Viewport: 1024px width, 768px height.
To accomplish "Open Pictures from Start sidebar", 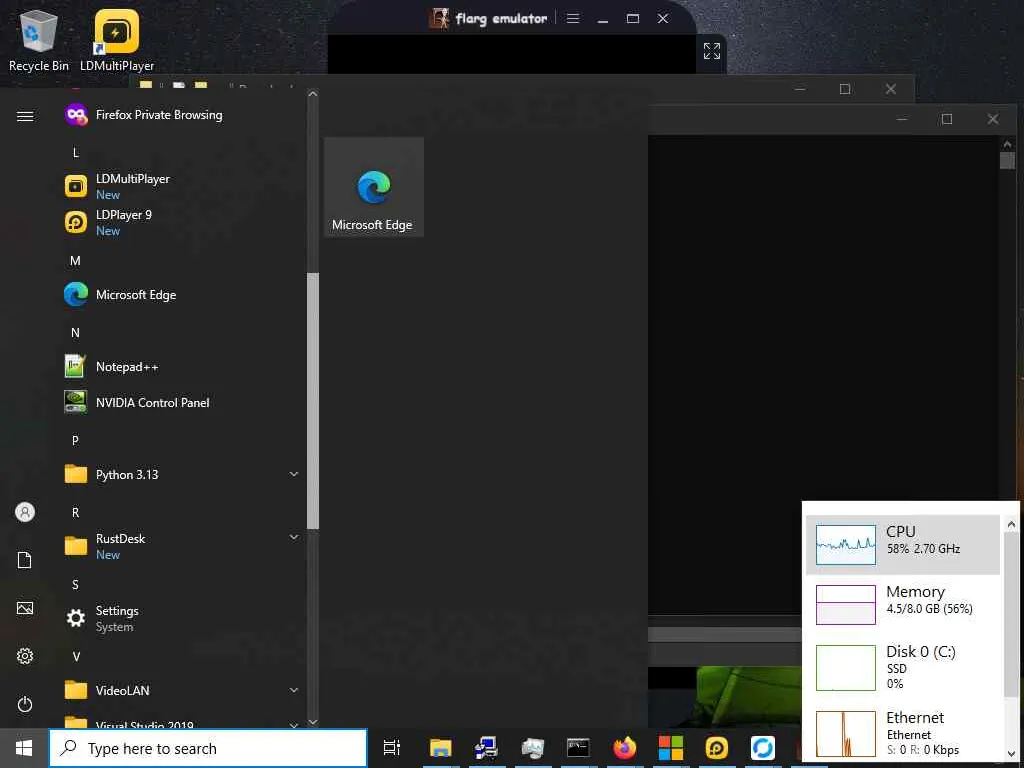I will [25, 609].
